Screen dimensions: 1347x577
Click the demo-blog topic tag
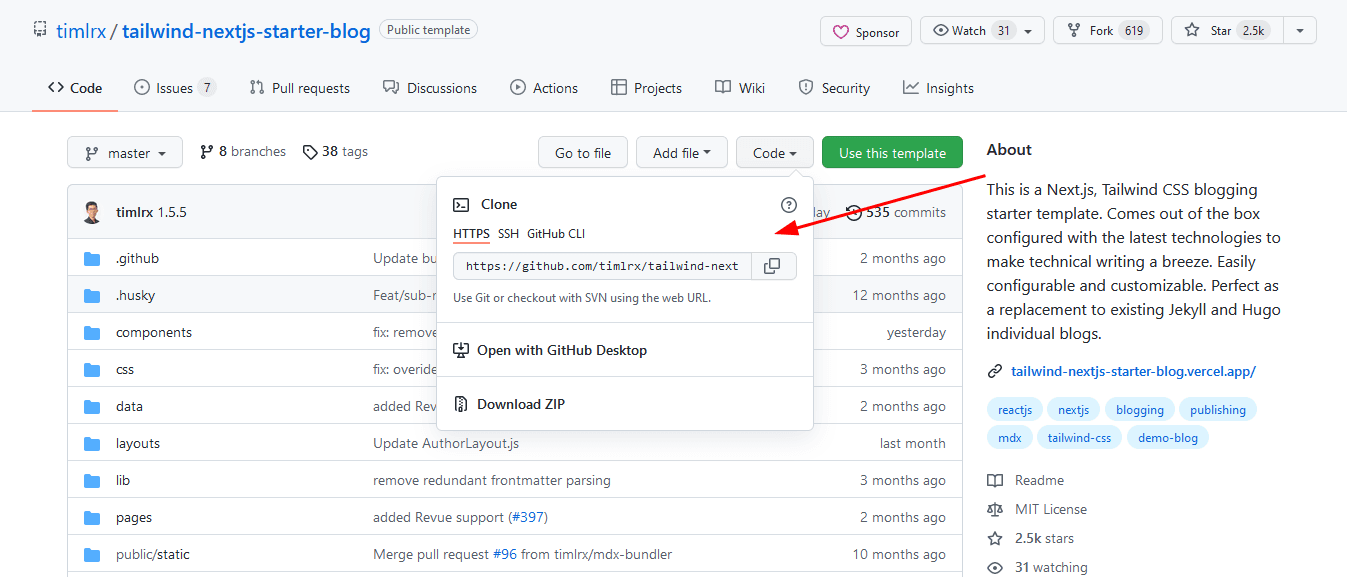coord(1168,437)
